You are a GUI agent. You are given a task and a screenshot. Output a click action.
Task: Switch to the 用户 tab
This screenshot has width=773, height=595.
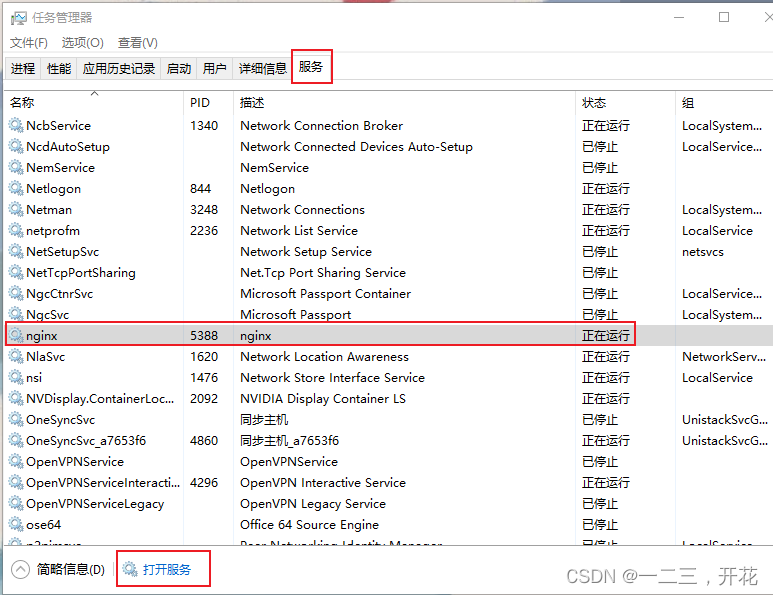[x=214, y=68]
